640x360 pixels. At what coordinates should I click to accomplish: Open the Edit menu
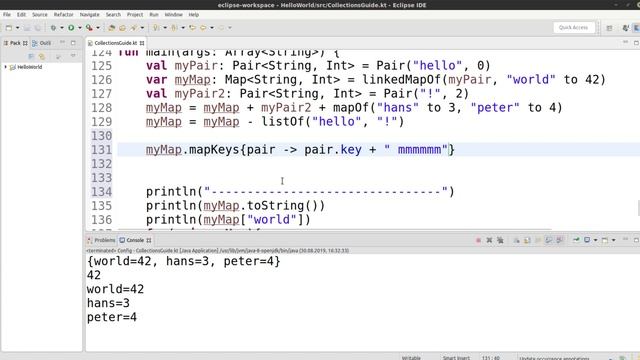(x=21, y=14)
